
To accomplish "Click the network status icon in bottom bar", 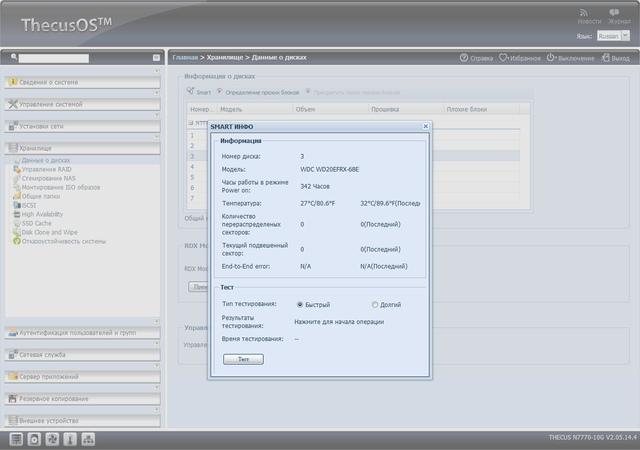I will 88,439.
